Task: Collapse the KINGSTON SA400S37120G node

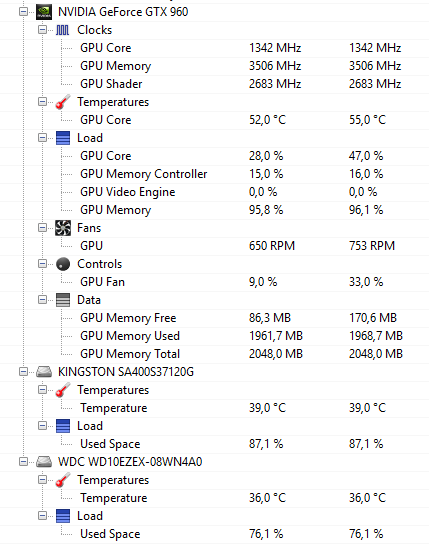Action: (23, 372)
